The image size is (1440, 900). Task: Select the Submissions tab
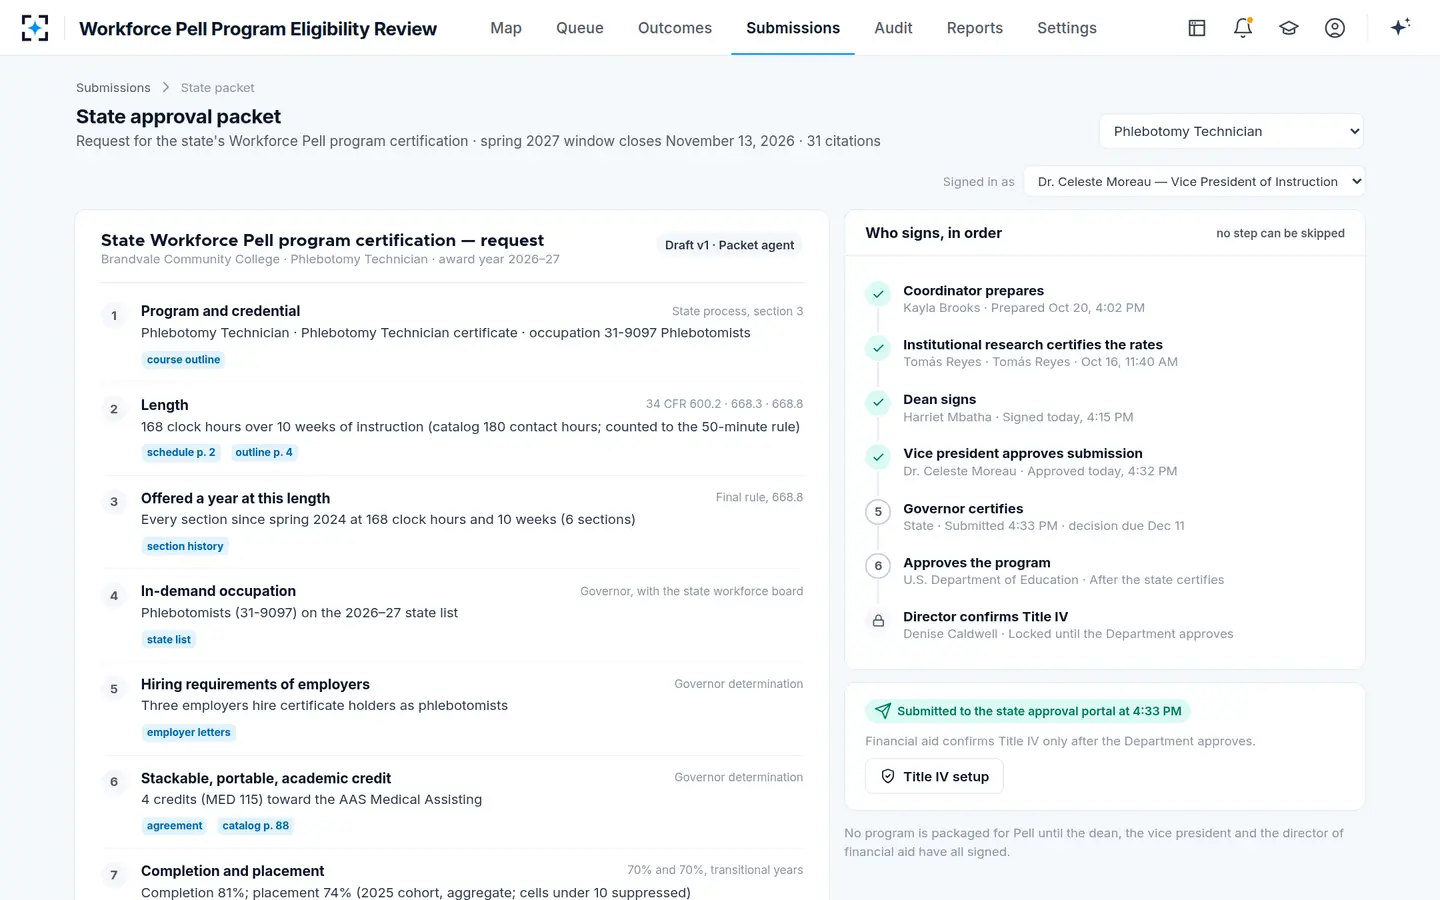tap(793, 28)
